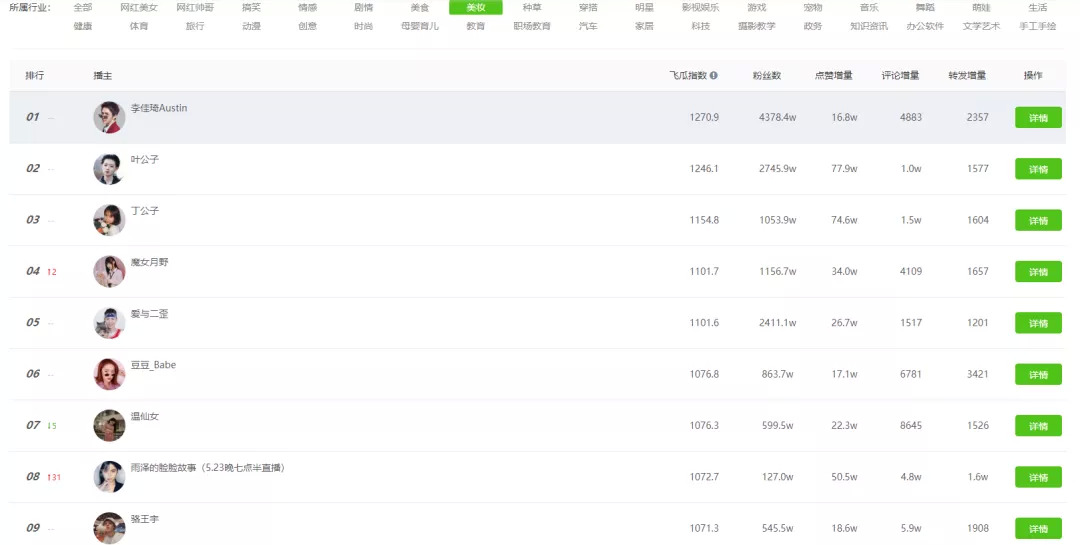Click the 评论增量 column header

pyautogui.click(x=900, y=75)
